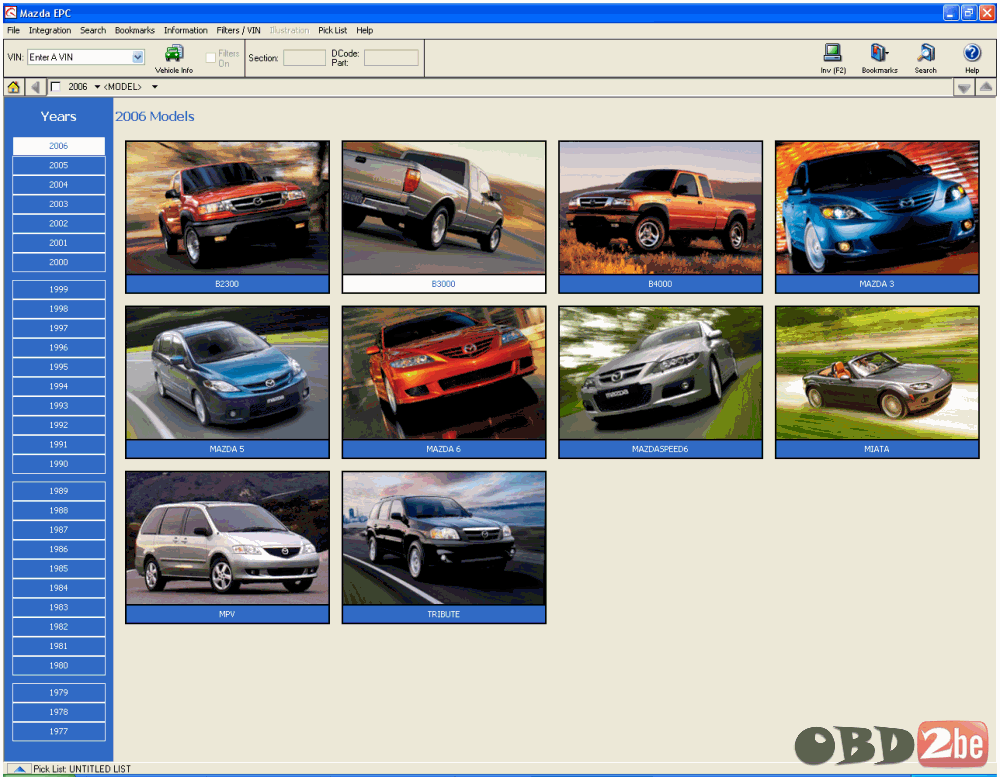Screen dimensions: 1000x777
Task: Expand the Pick List panel arrow
Action: 19,769
